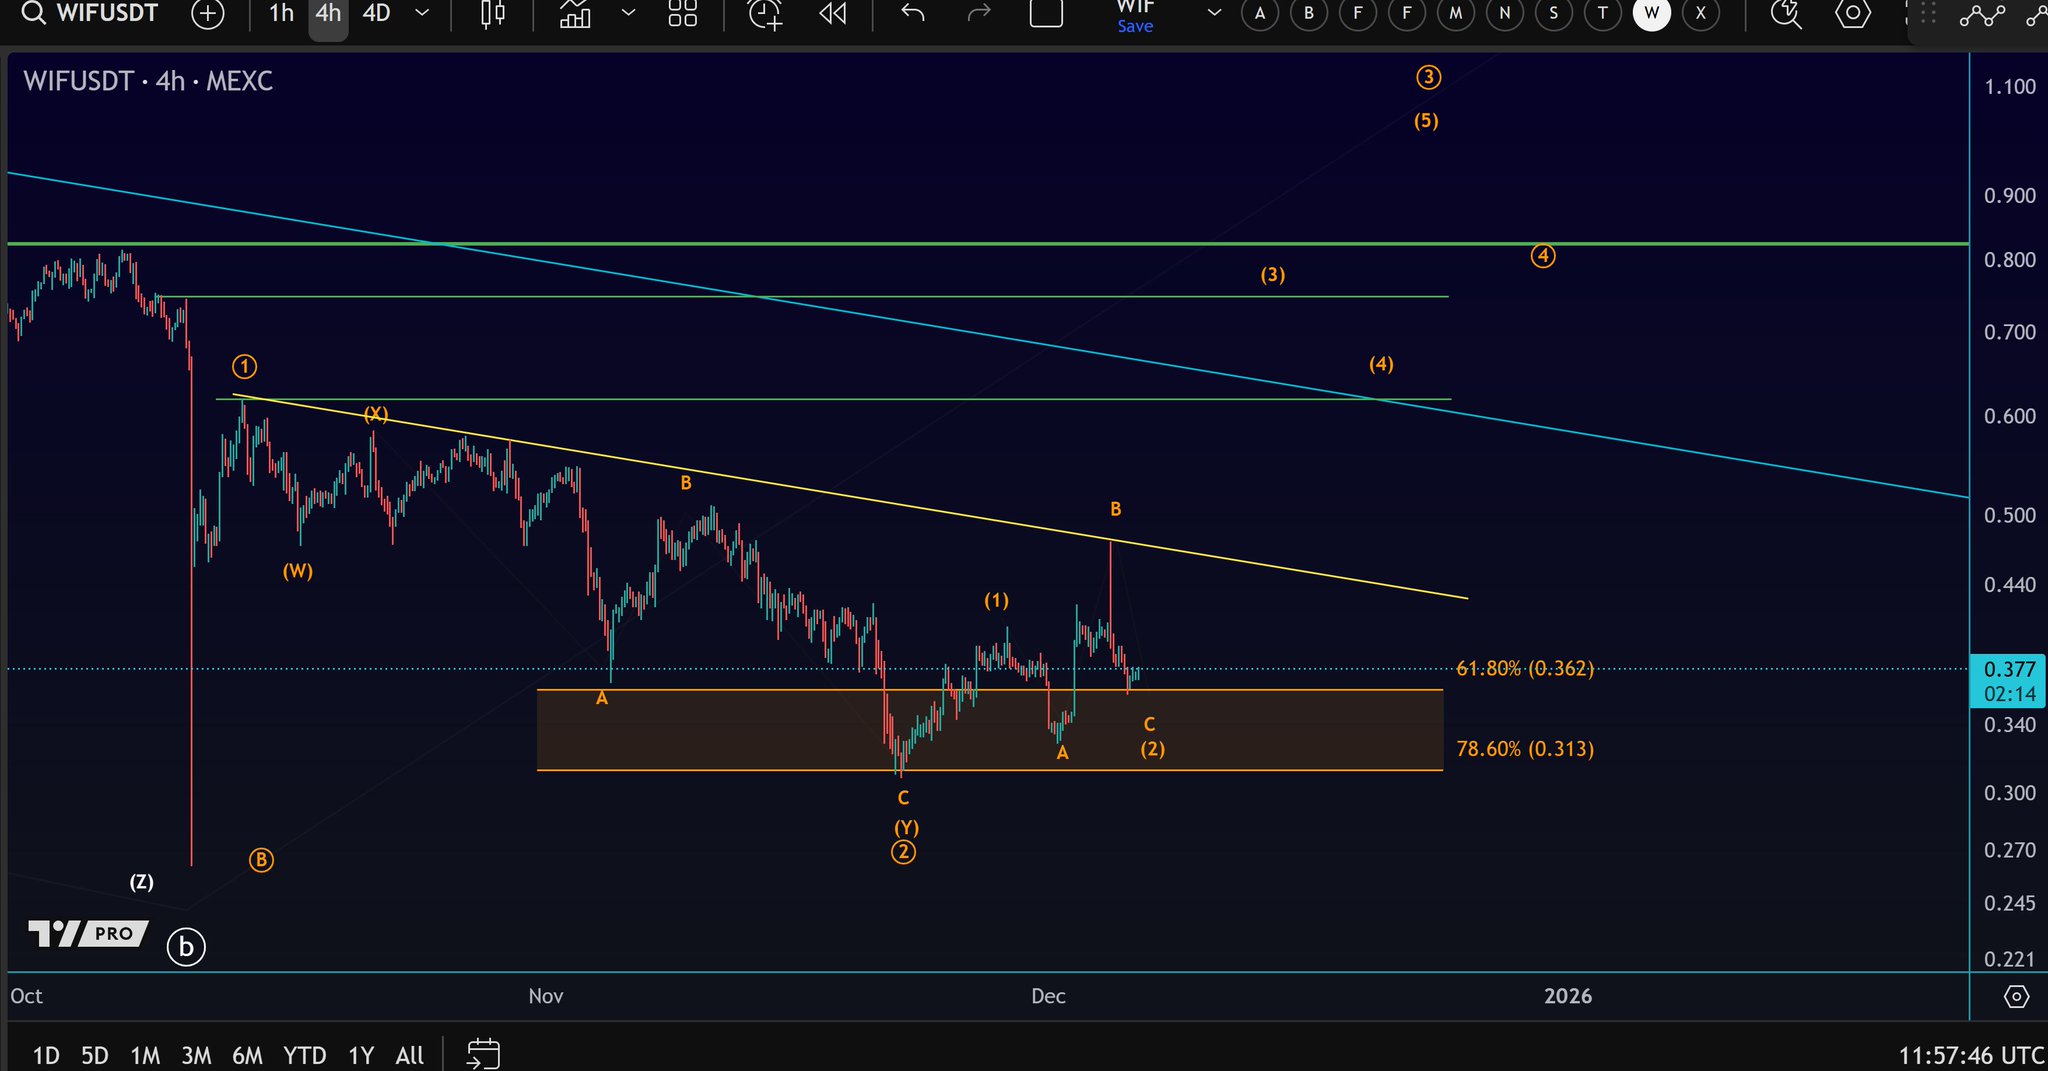Start bar replay with the rewind icon
Viewport: 2048px width, 1071px height.
pyautogui.click(x=832, y=14)
